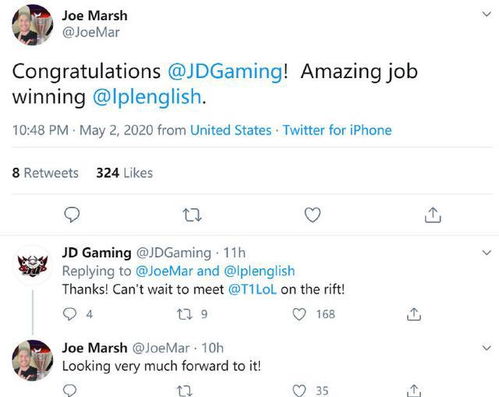This screenshot has height=397, width=499.
Task: Reply to the 'Looking very much forward' tweet
Action: (x=70, y=390)
